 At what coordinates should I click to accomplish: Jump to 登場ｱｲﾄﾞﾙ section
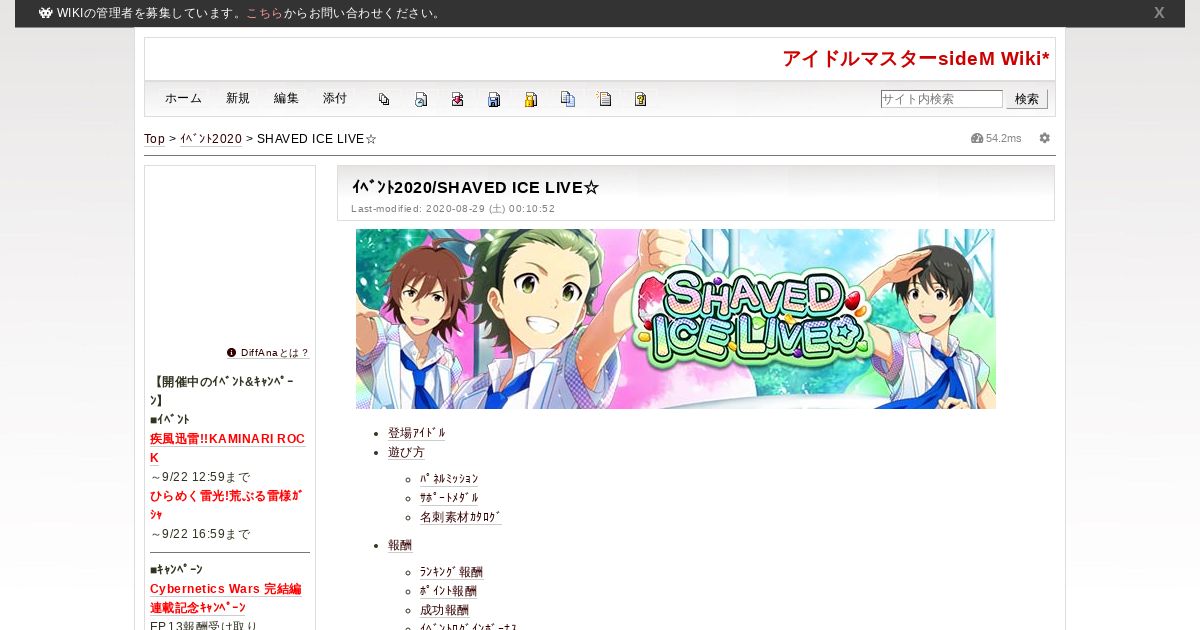click(417, 433)
